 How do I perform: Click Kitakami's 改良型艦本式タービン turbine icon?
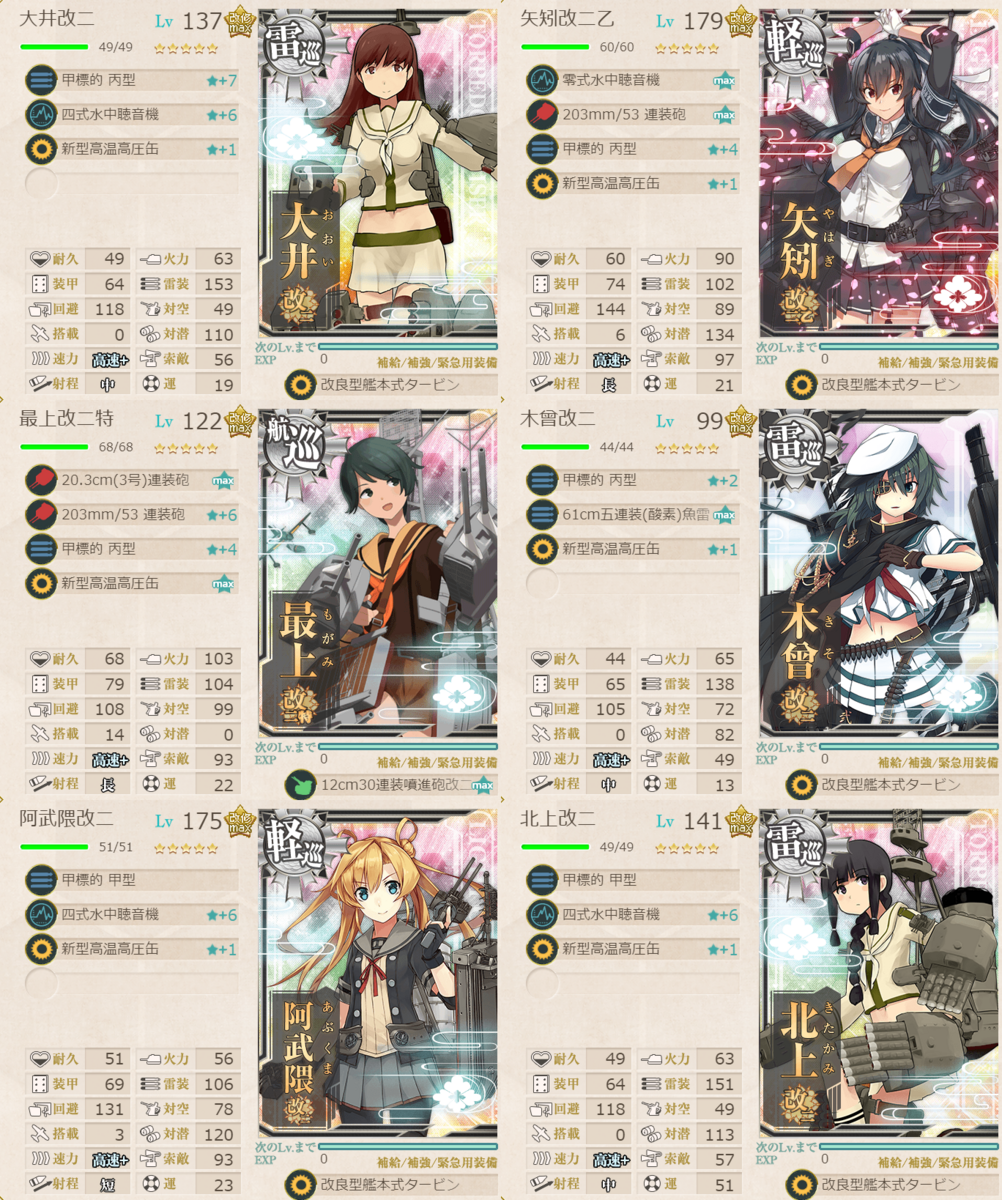(x=800, y=1184)
